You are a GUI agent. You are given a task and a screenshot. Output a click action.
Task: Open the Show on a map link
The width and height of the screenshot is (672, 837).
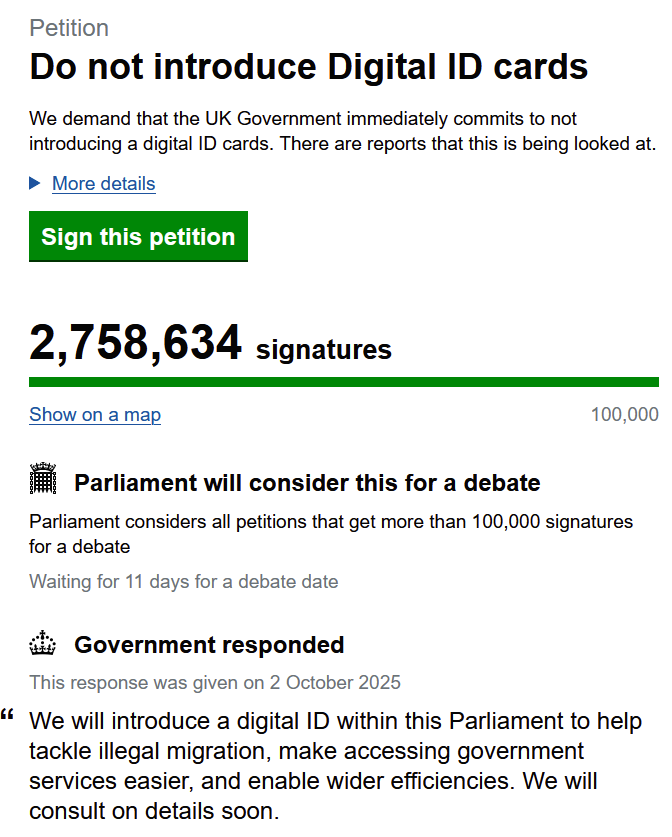(x=95, y=414)
